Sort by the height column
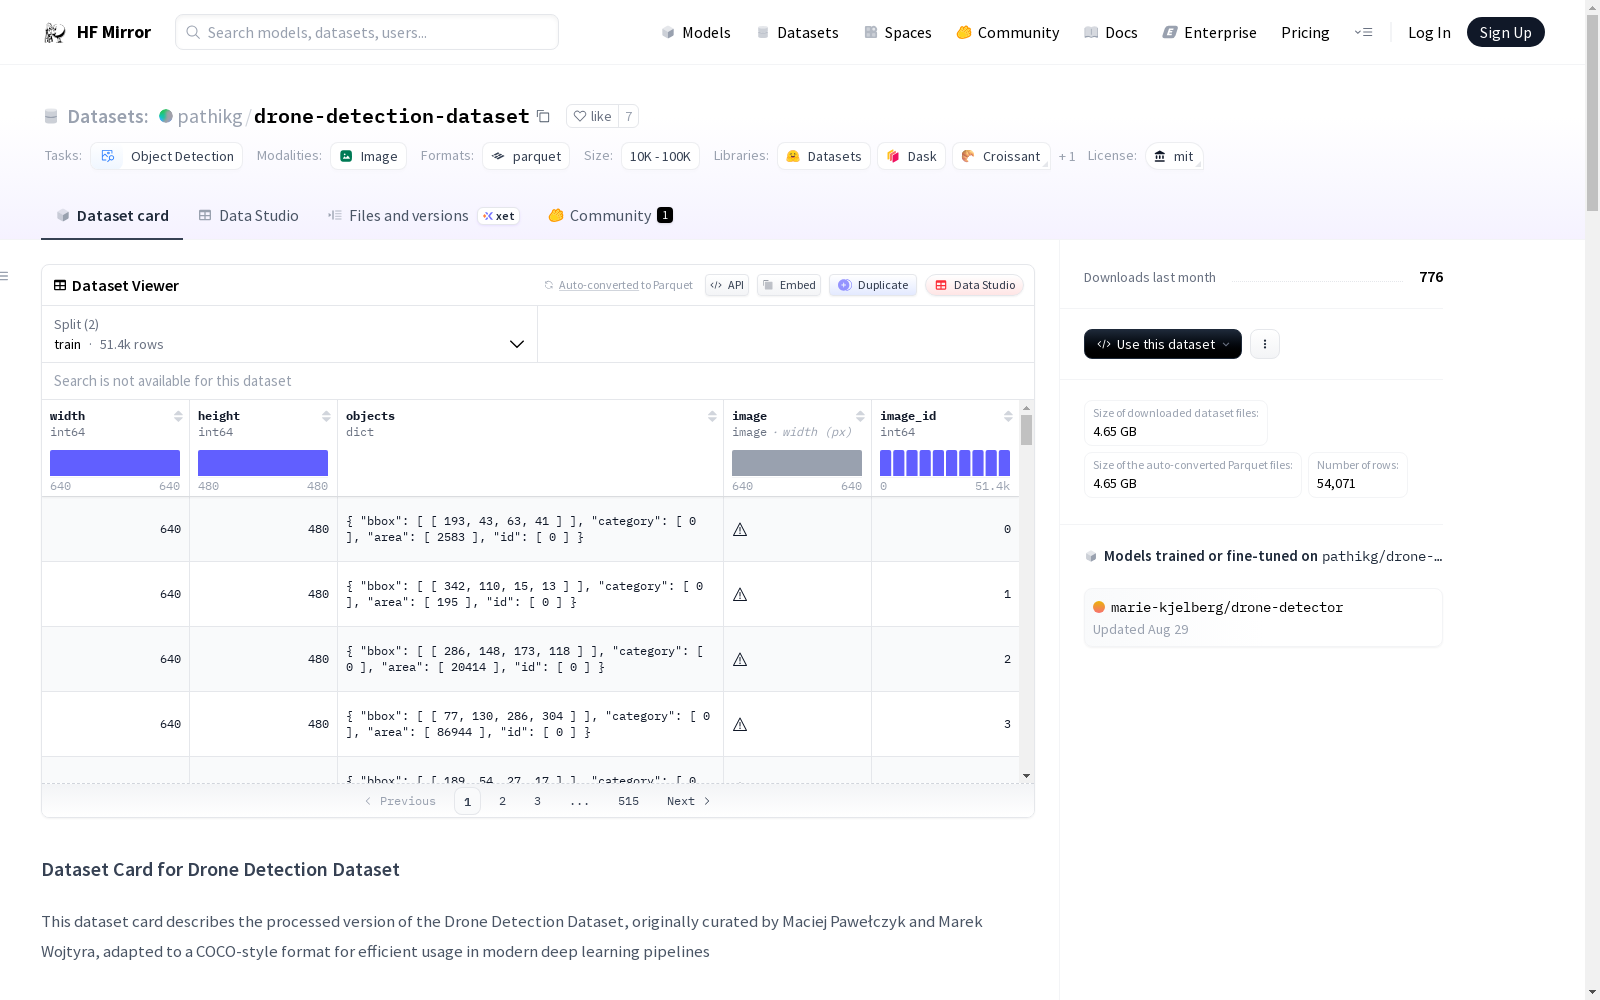This screenshot has height=1000, width=1600. coord(326,416)
